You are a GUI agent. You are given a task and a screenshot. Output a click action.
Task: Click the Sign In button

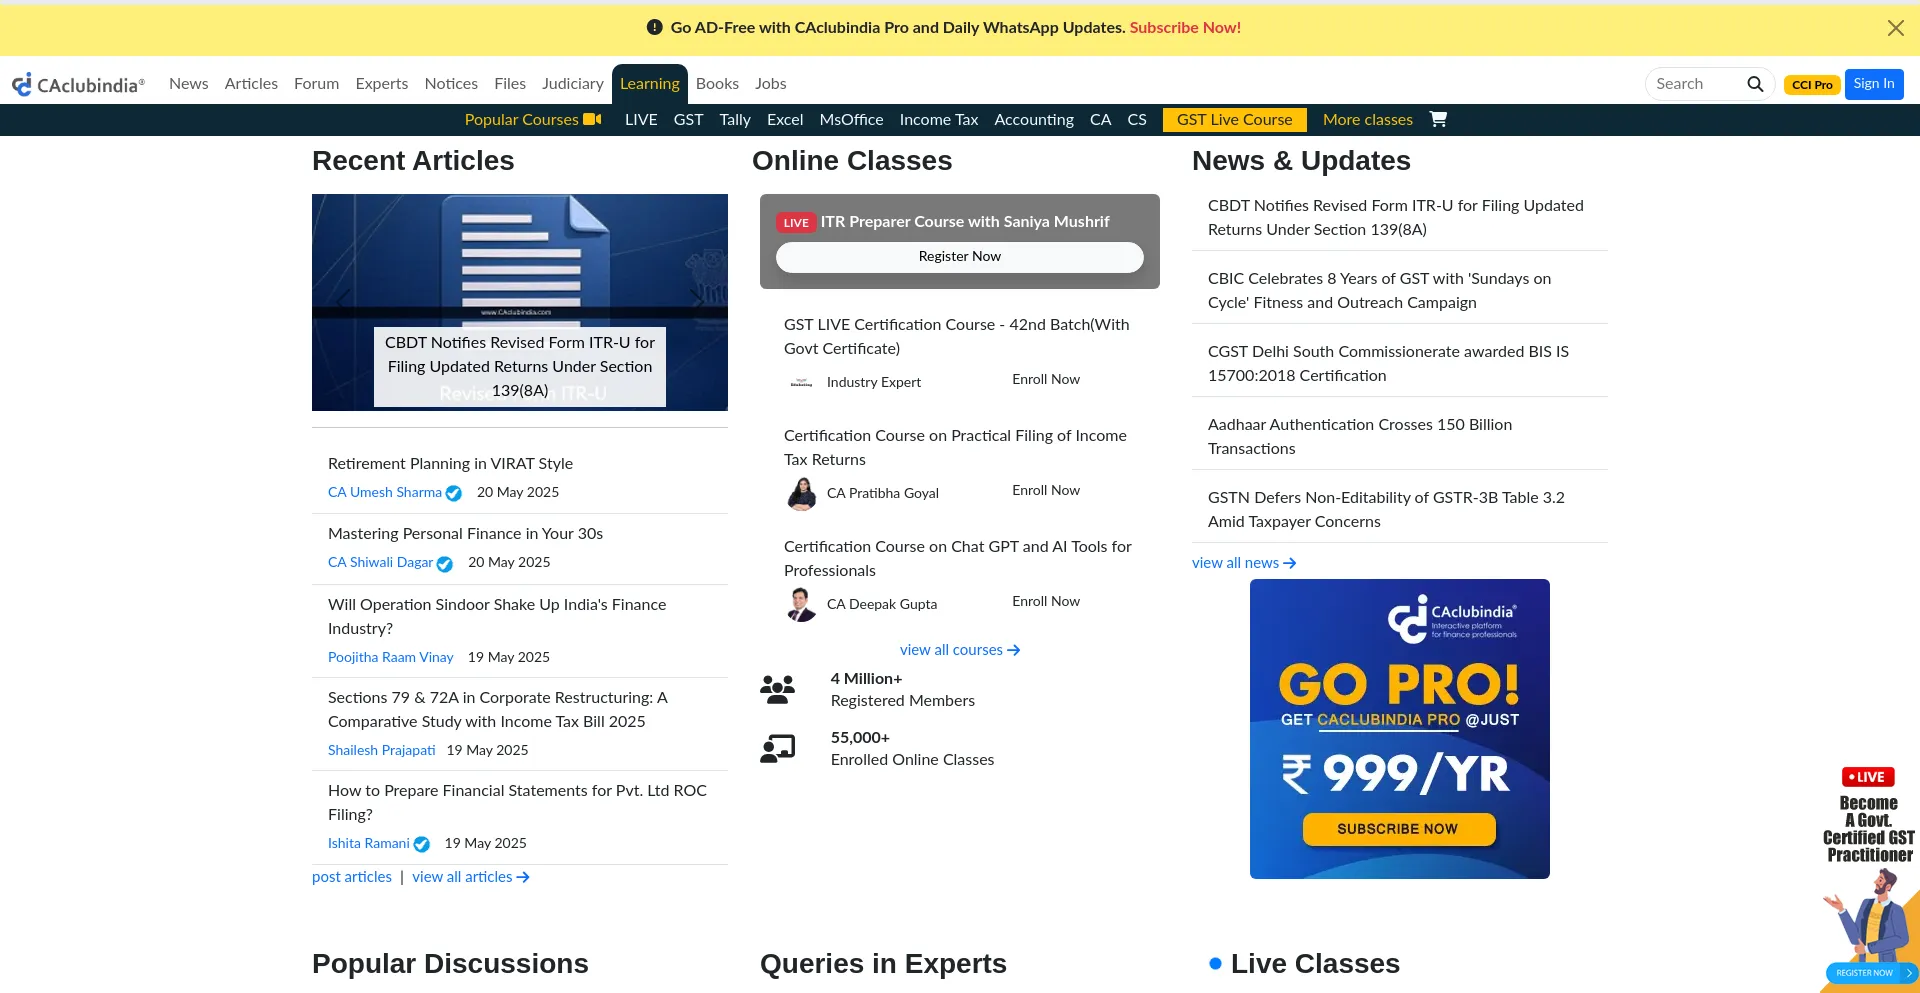pyautogui.click(x=1874, y=84)
